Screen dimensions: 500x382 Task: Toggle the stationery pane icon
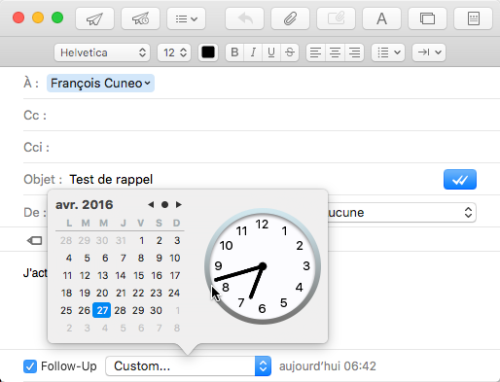click(x=473, y=19)
